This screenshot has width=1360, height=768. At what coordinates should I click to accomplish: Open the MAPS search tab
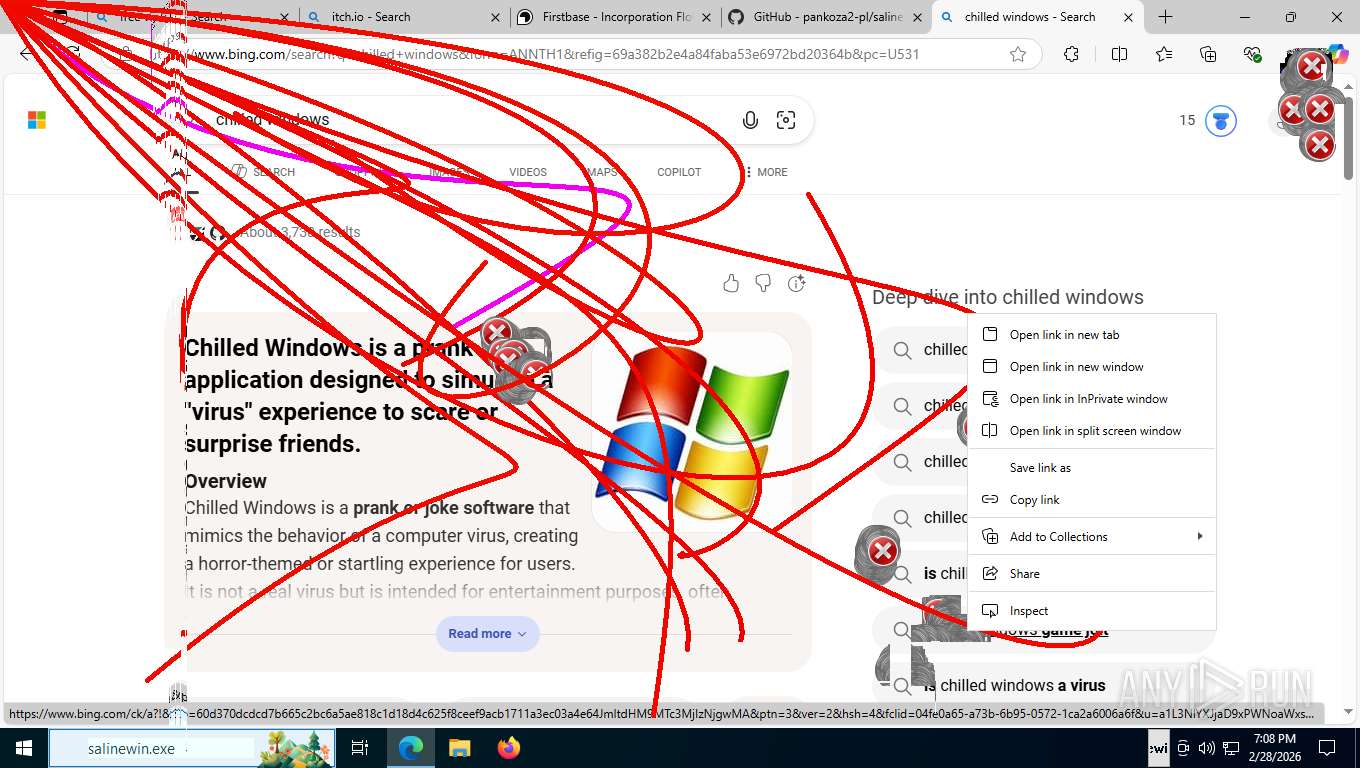click(602, 172)
